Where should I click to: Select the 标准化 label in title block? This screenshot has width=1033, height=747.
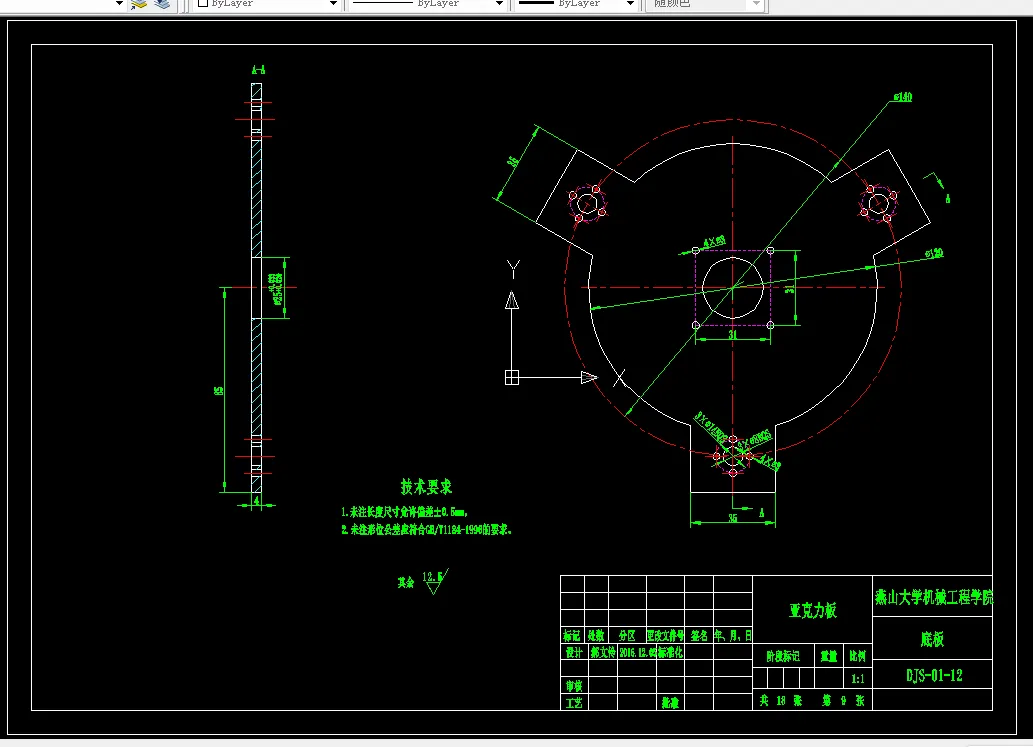click(x=671, y=652)
